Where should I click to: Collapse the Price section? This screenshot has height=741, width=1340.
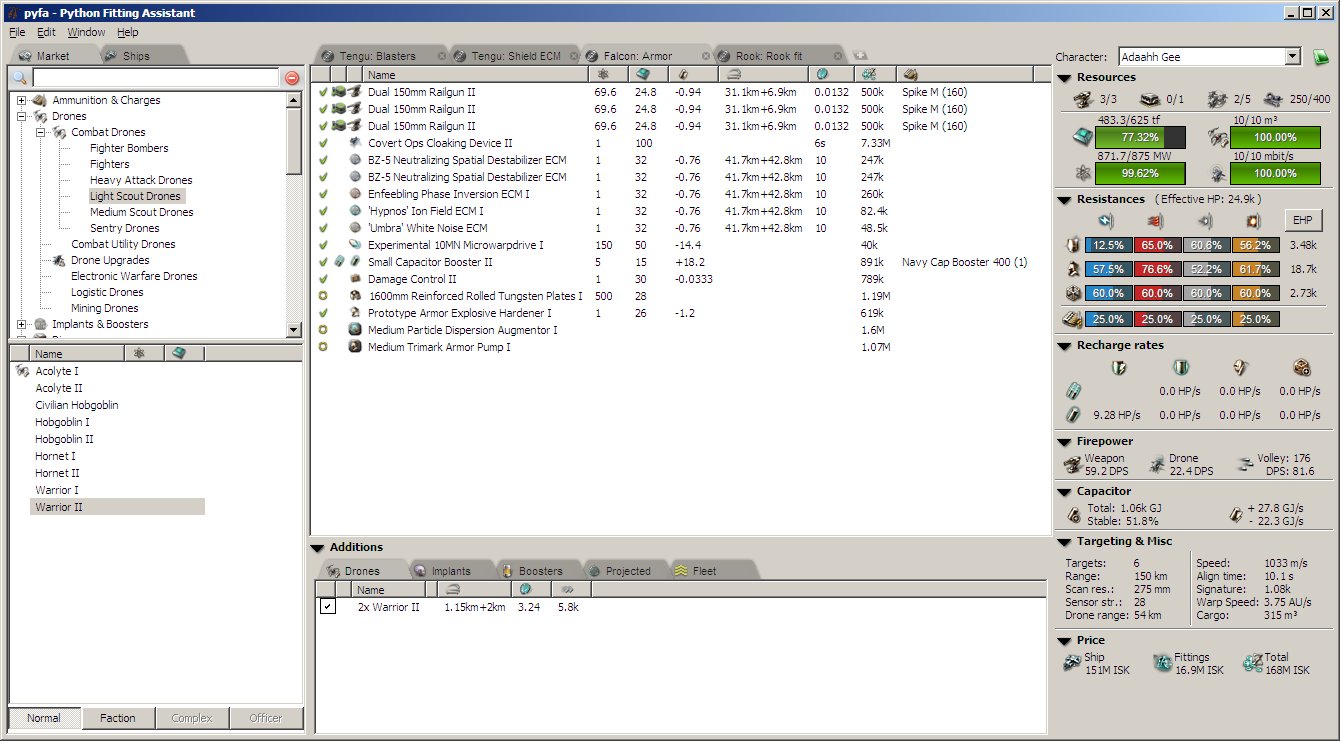(x=1064, y=641)
